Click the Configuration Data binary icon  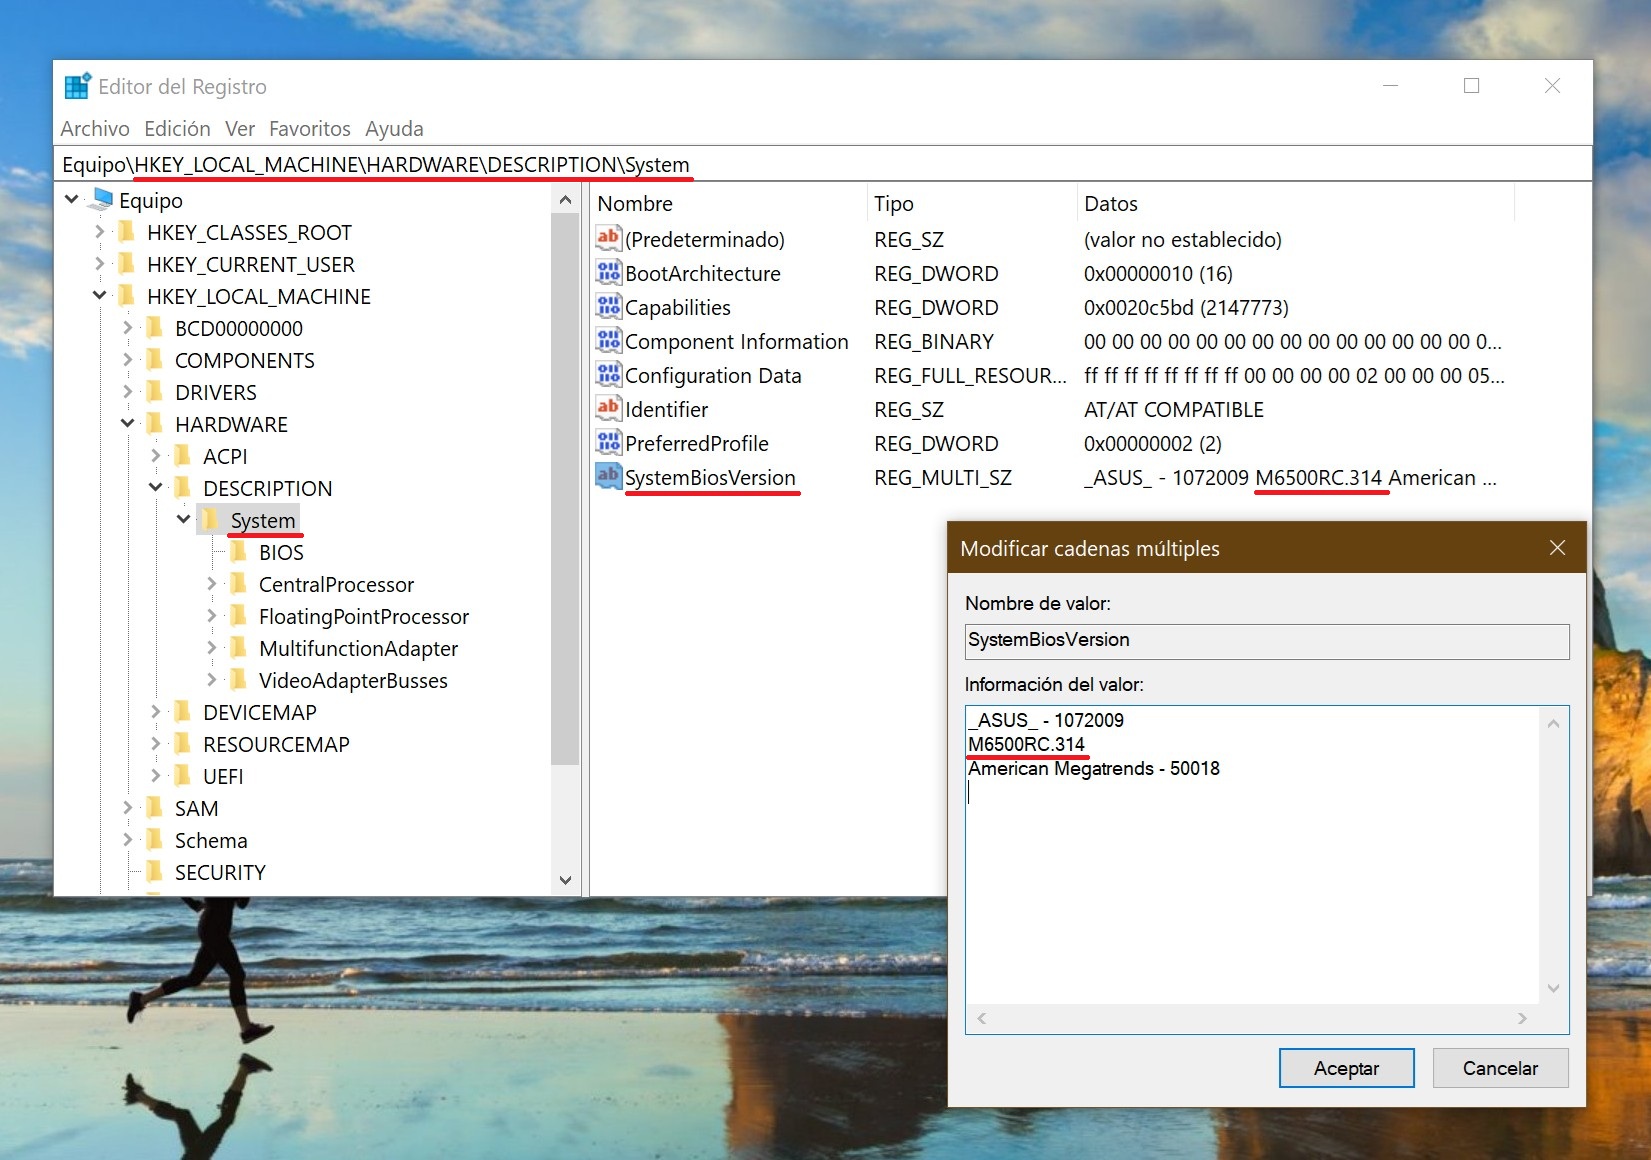click(608, 374)
